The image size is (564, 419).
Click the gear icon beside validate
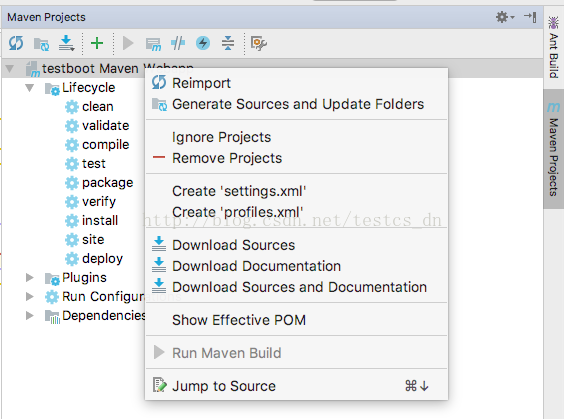tap(72, 126)
